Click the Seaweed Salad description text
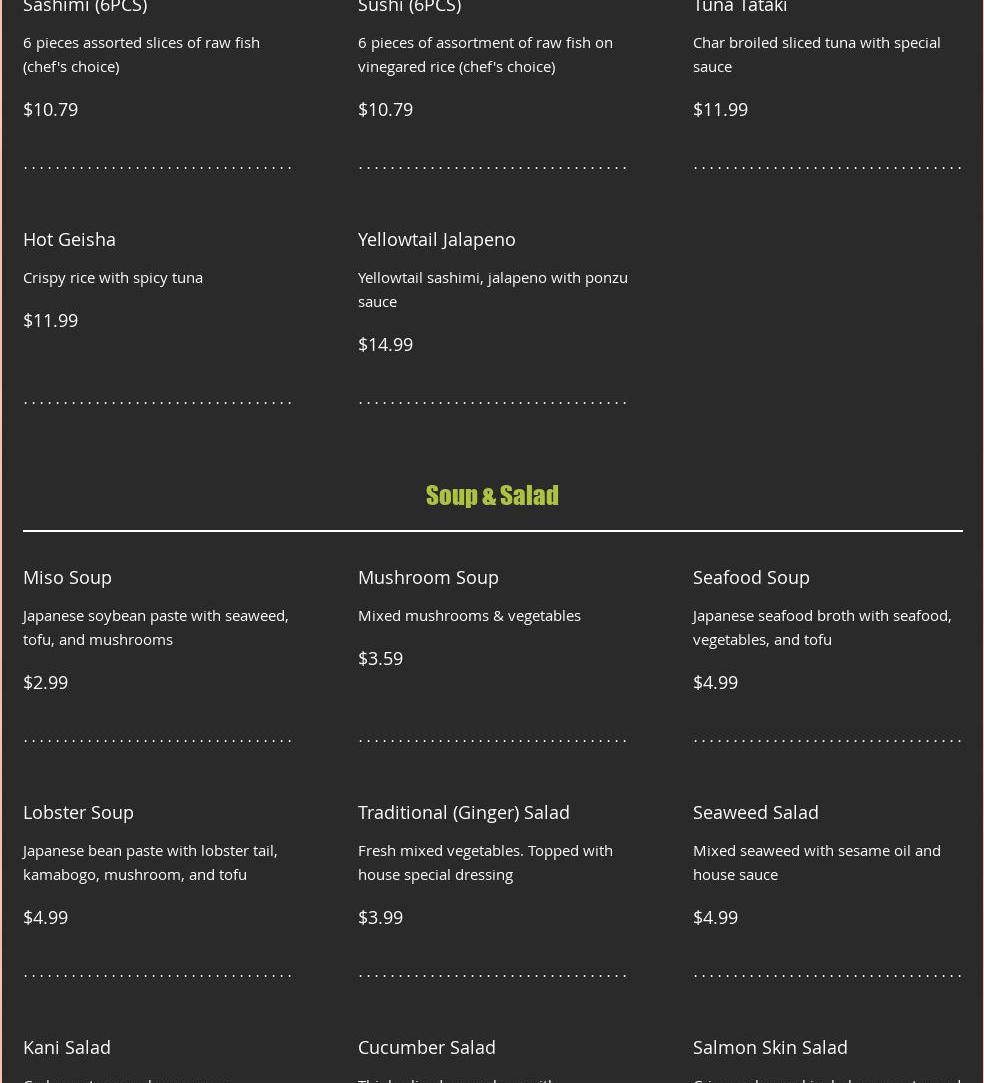This screenshot has height=1083, width=984. (816, 863)
